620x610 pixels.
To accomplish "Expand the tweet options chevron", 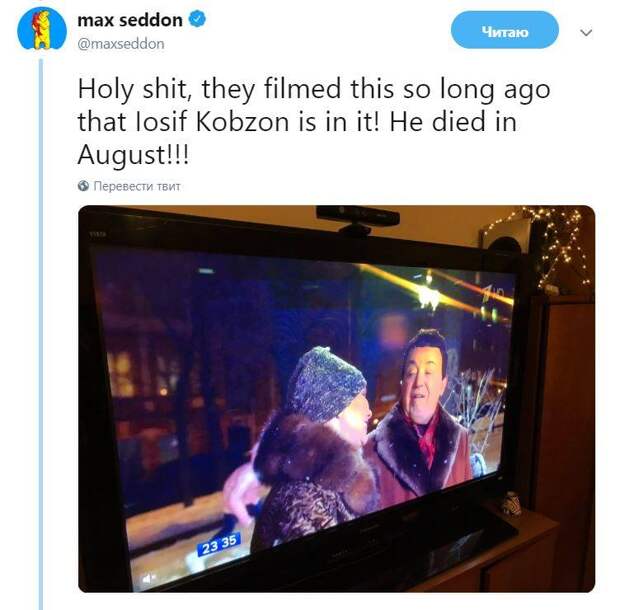I will click(x=586, y=32).
